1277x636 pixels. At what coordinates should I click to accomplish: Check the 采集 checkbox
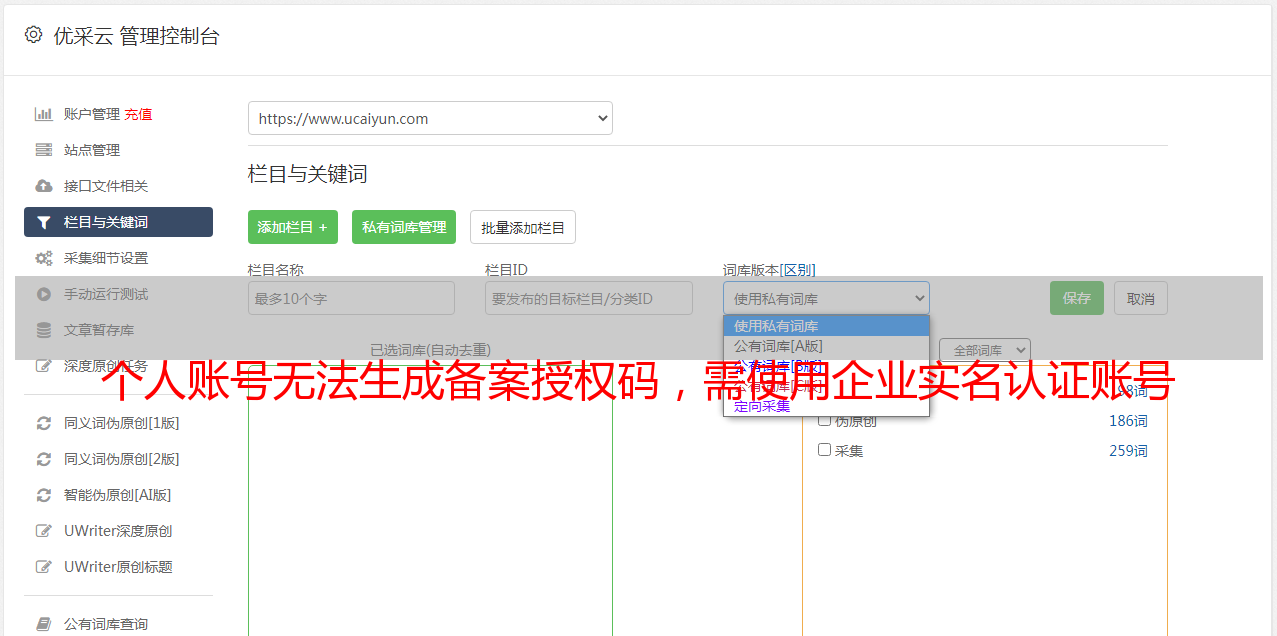[825, 450]
